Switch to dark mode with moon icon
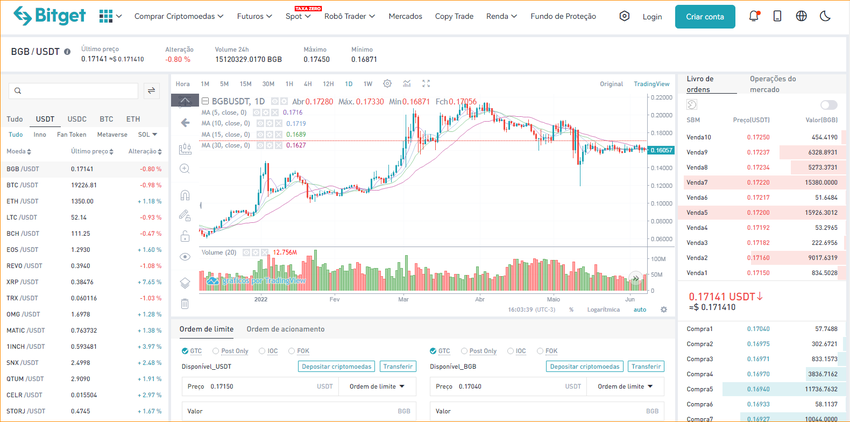The image size is (850, 422). [825, 16]
